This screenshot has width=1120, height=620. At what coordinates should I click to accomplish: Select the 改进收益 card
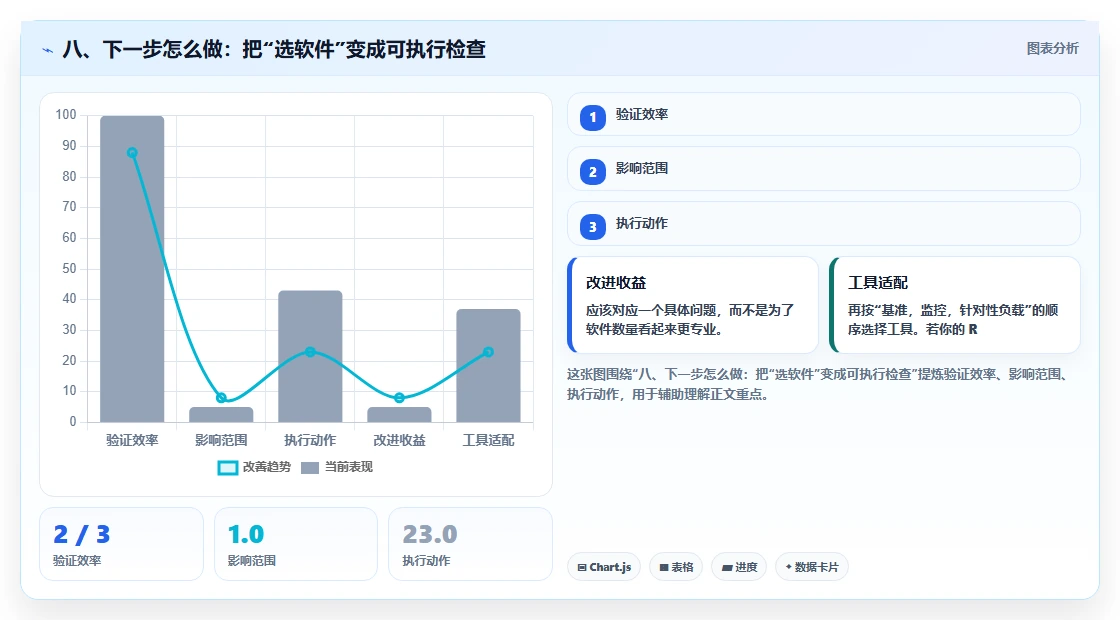693,305
